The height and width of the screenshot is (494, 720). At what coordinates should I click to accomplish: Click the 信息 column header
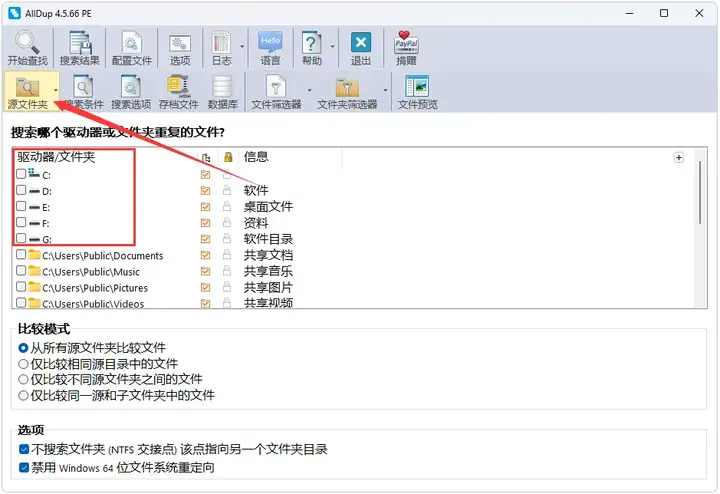256,157
